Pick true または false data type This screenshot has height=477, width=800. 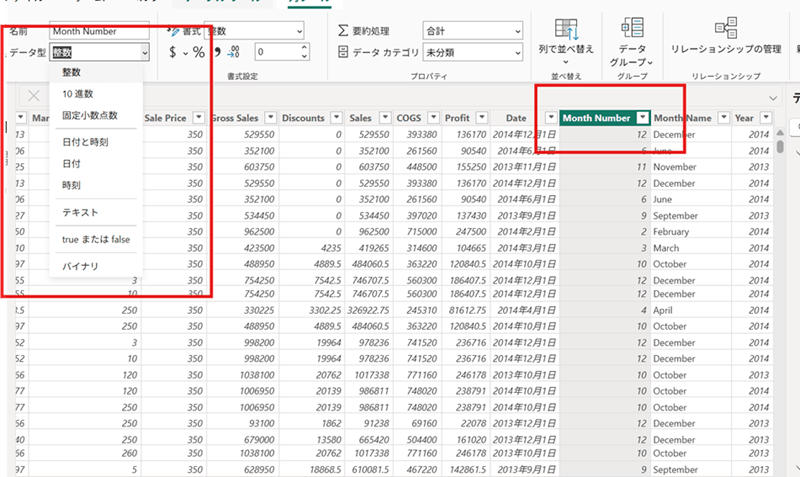pyautogui.click(x=95, y=240)
